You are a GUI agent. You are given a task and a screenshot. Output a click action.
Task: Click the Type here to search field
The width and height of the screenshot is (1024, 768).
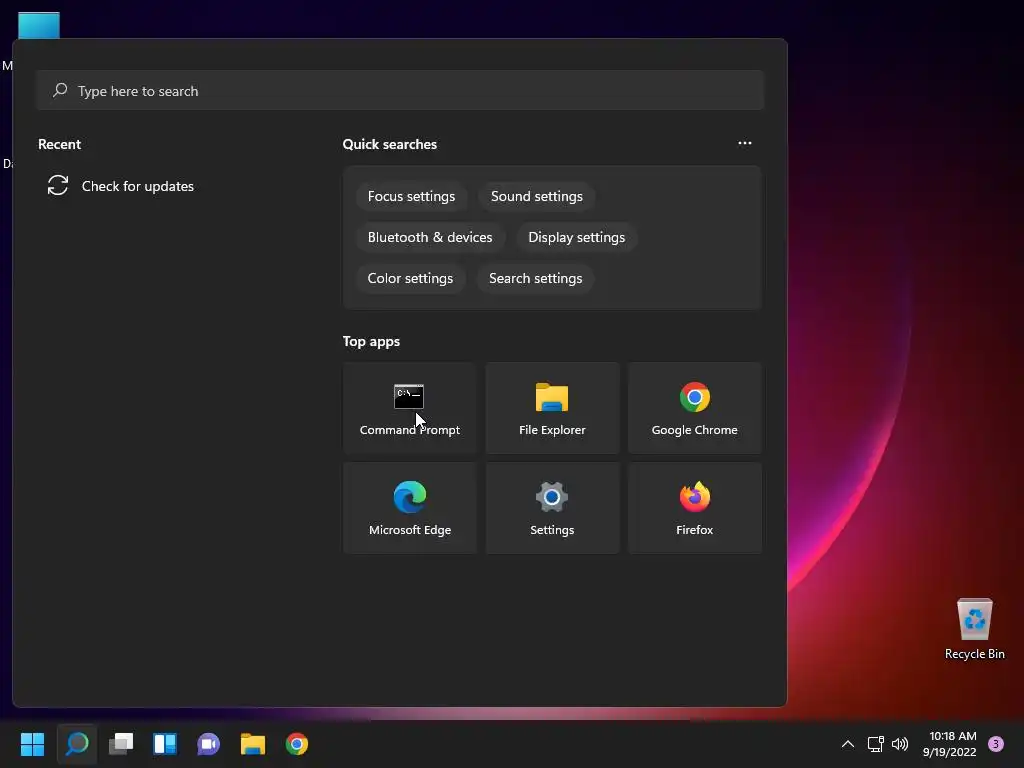400,90
